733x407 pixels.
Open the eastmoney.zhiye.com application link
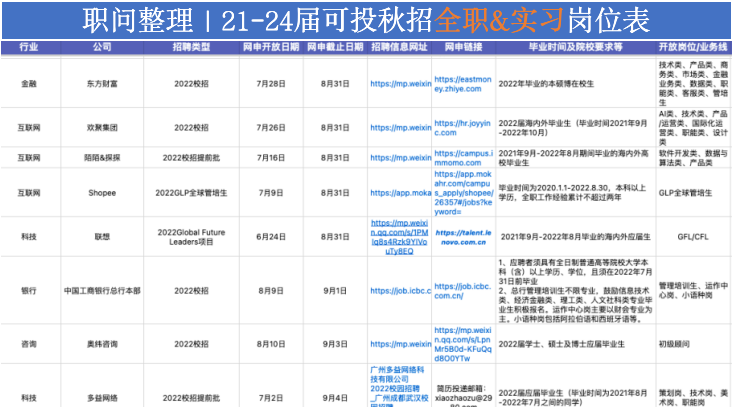coord(463,84)
